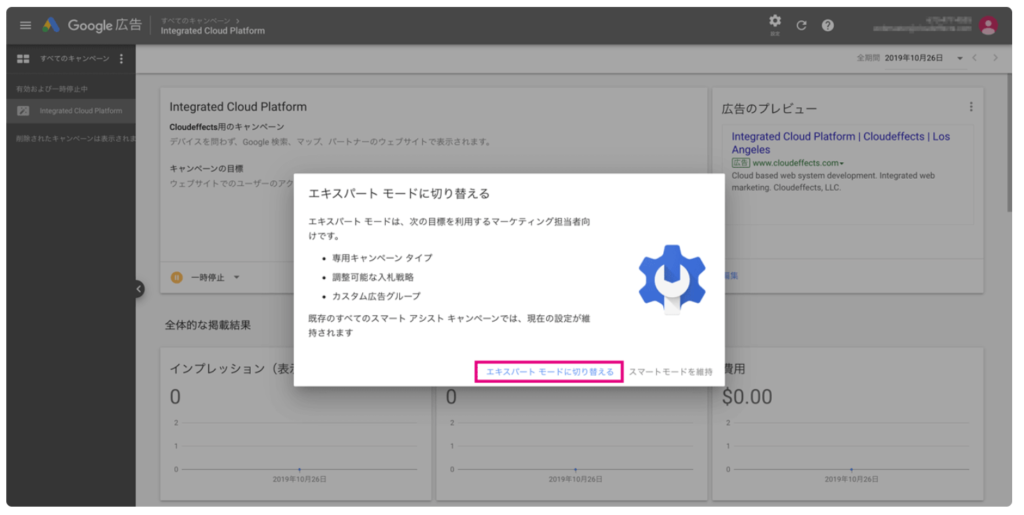Click the refresh icon in header
The image size is (1024, 515).
(801, 25)
